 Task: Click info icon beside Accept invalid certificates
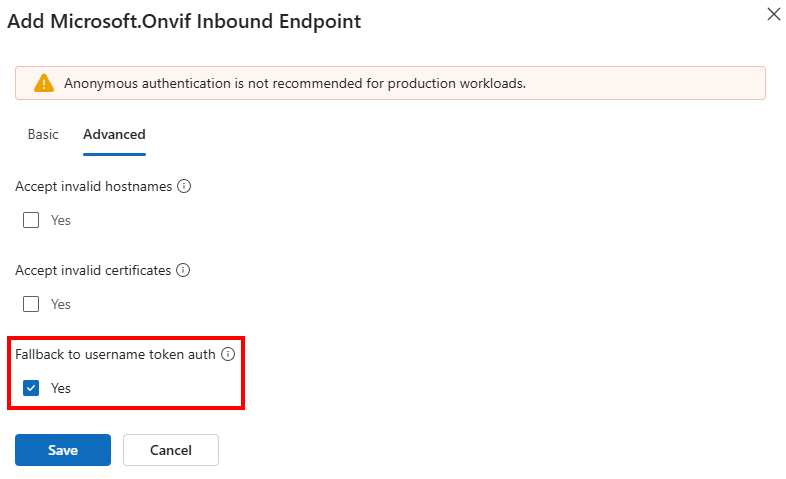click(x=183, y=270)
